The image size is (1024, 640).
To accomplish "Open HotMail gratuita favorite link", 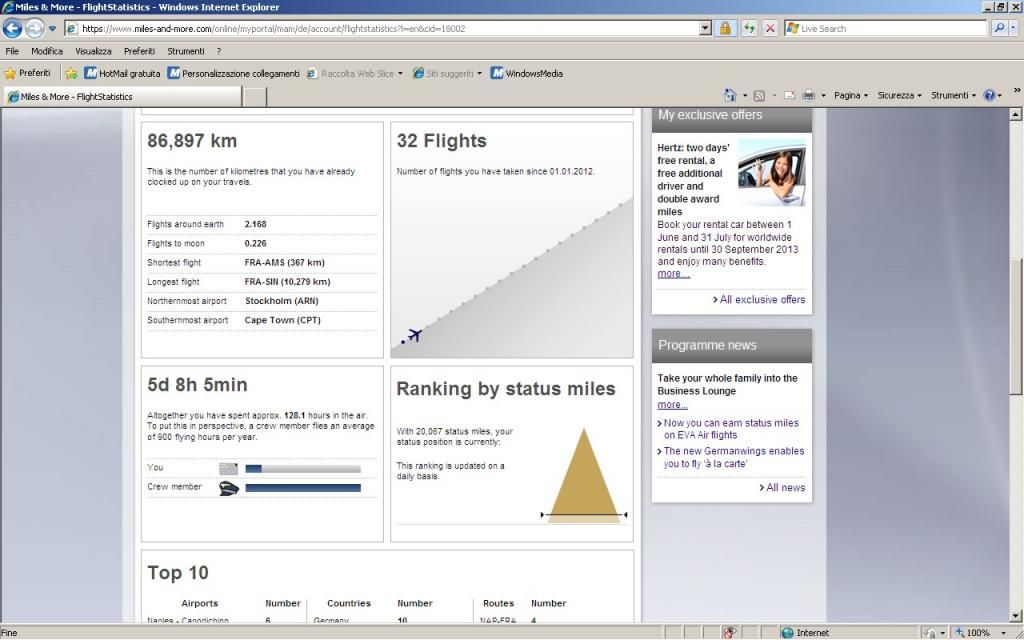I will click(122, 74).
